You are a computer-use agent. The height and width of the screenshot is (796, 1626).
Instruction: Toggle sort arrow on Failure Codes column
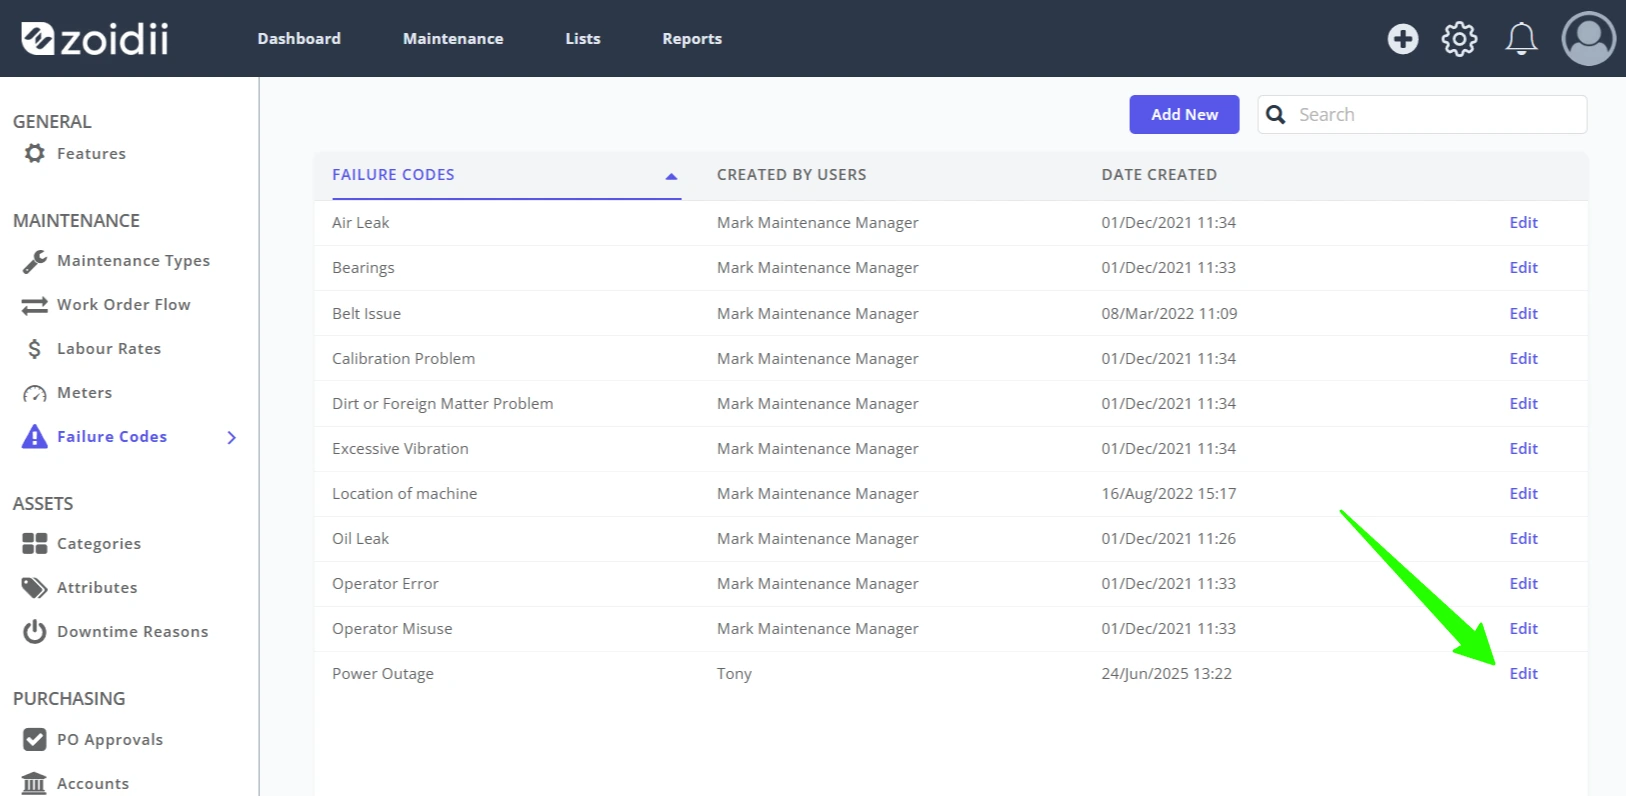672,176
